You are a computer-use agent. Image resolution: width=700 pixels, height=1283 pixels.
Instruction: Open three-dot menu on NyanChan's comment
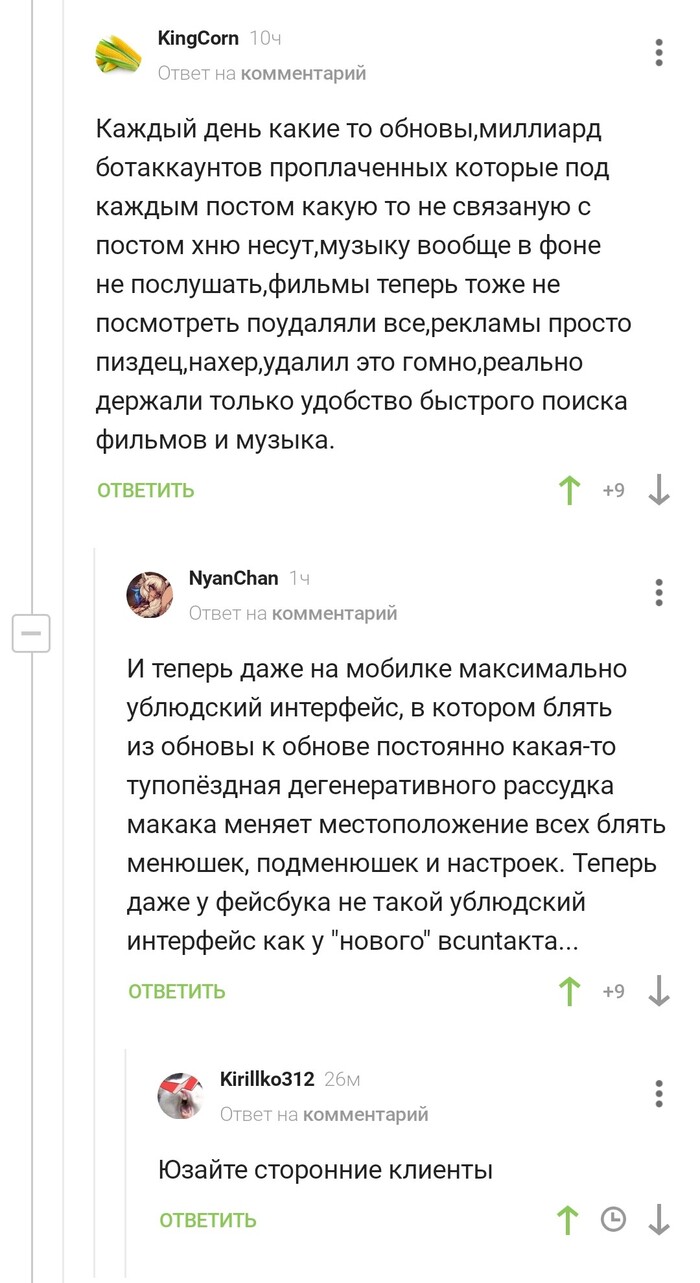(659, 591)
